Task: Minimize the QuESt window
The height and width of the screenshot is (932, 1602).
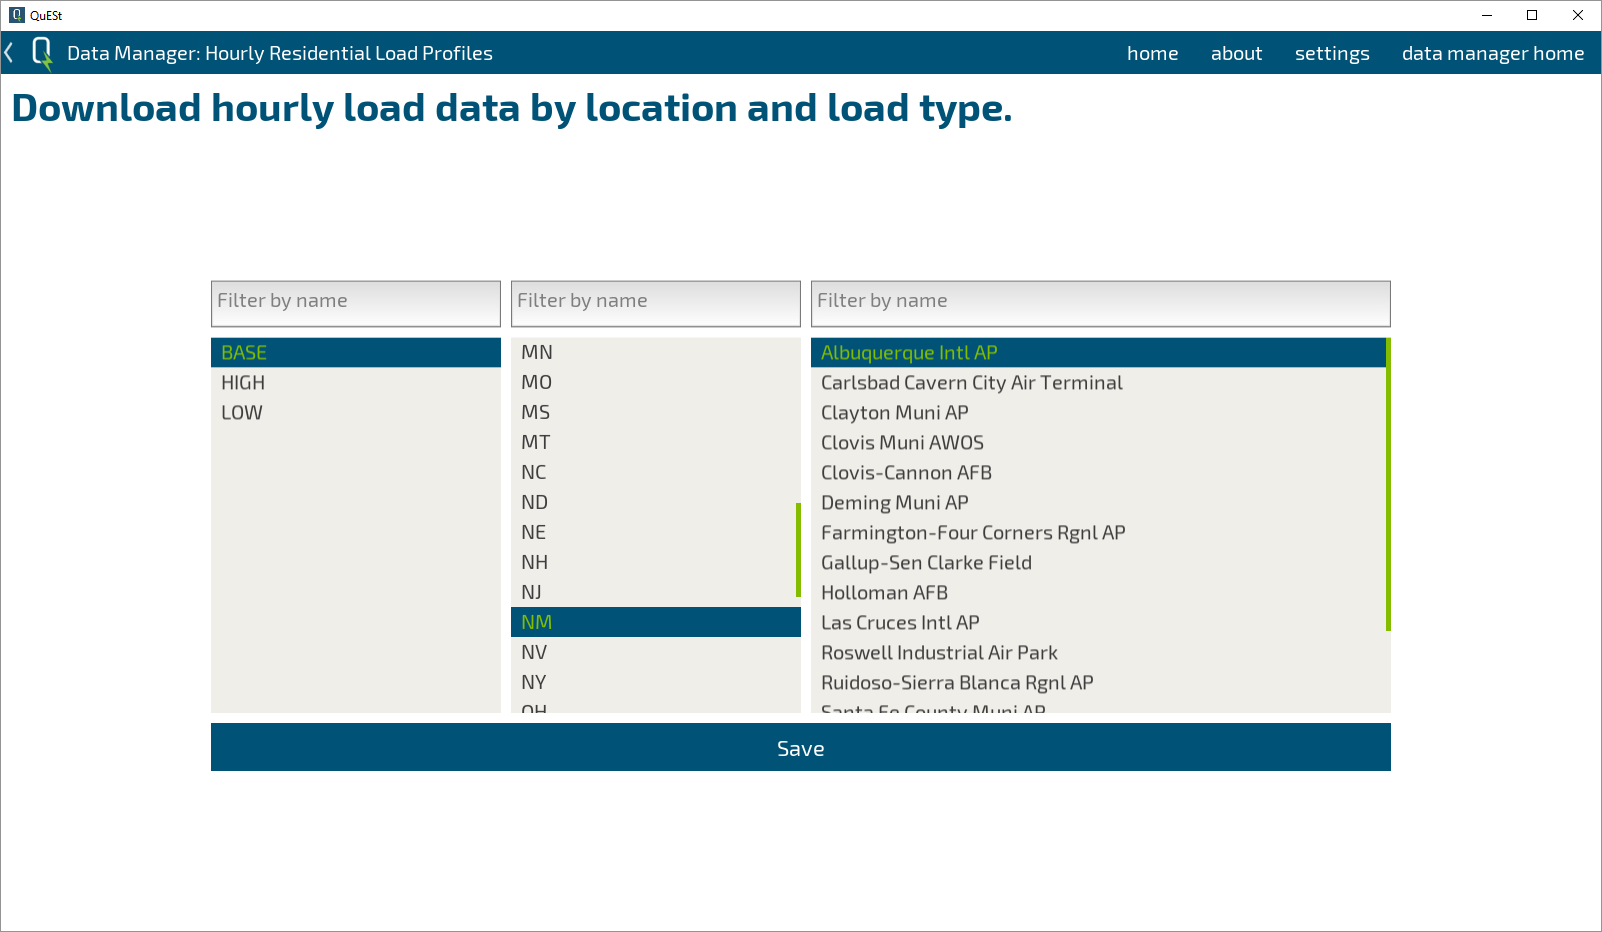Action: click(x=1486, y=15)
